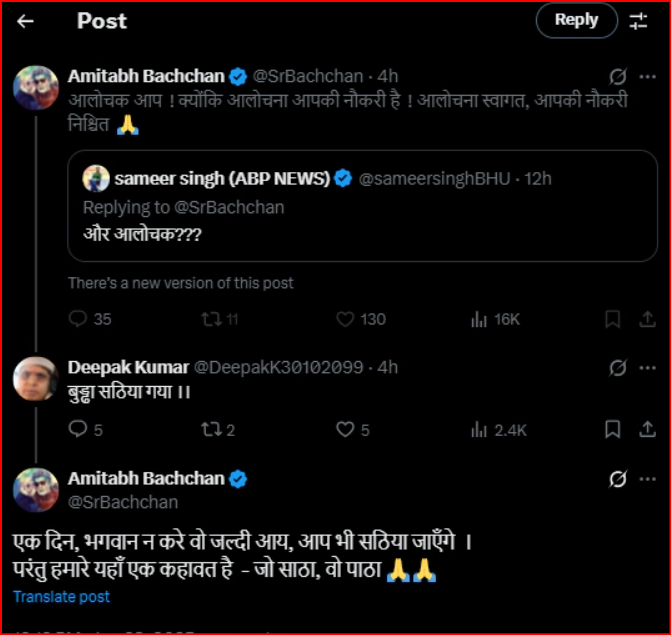Viewport: 671px width, 635px height.
Task: Reply to Amitabh Bachchan's first post
Action: (78, 319)
